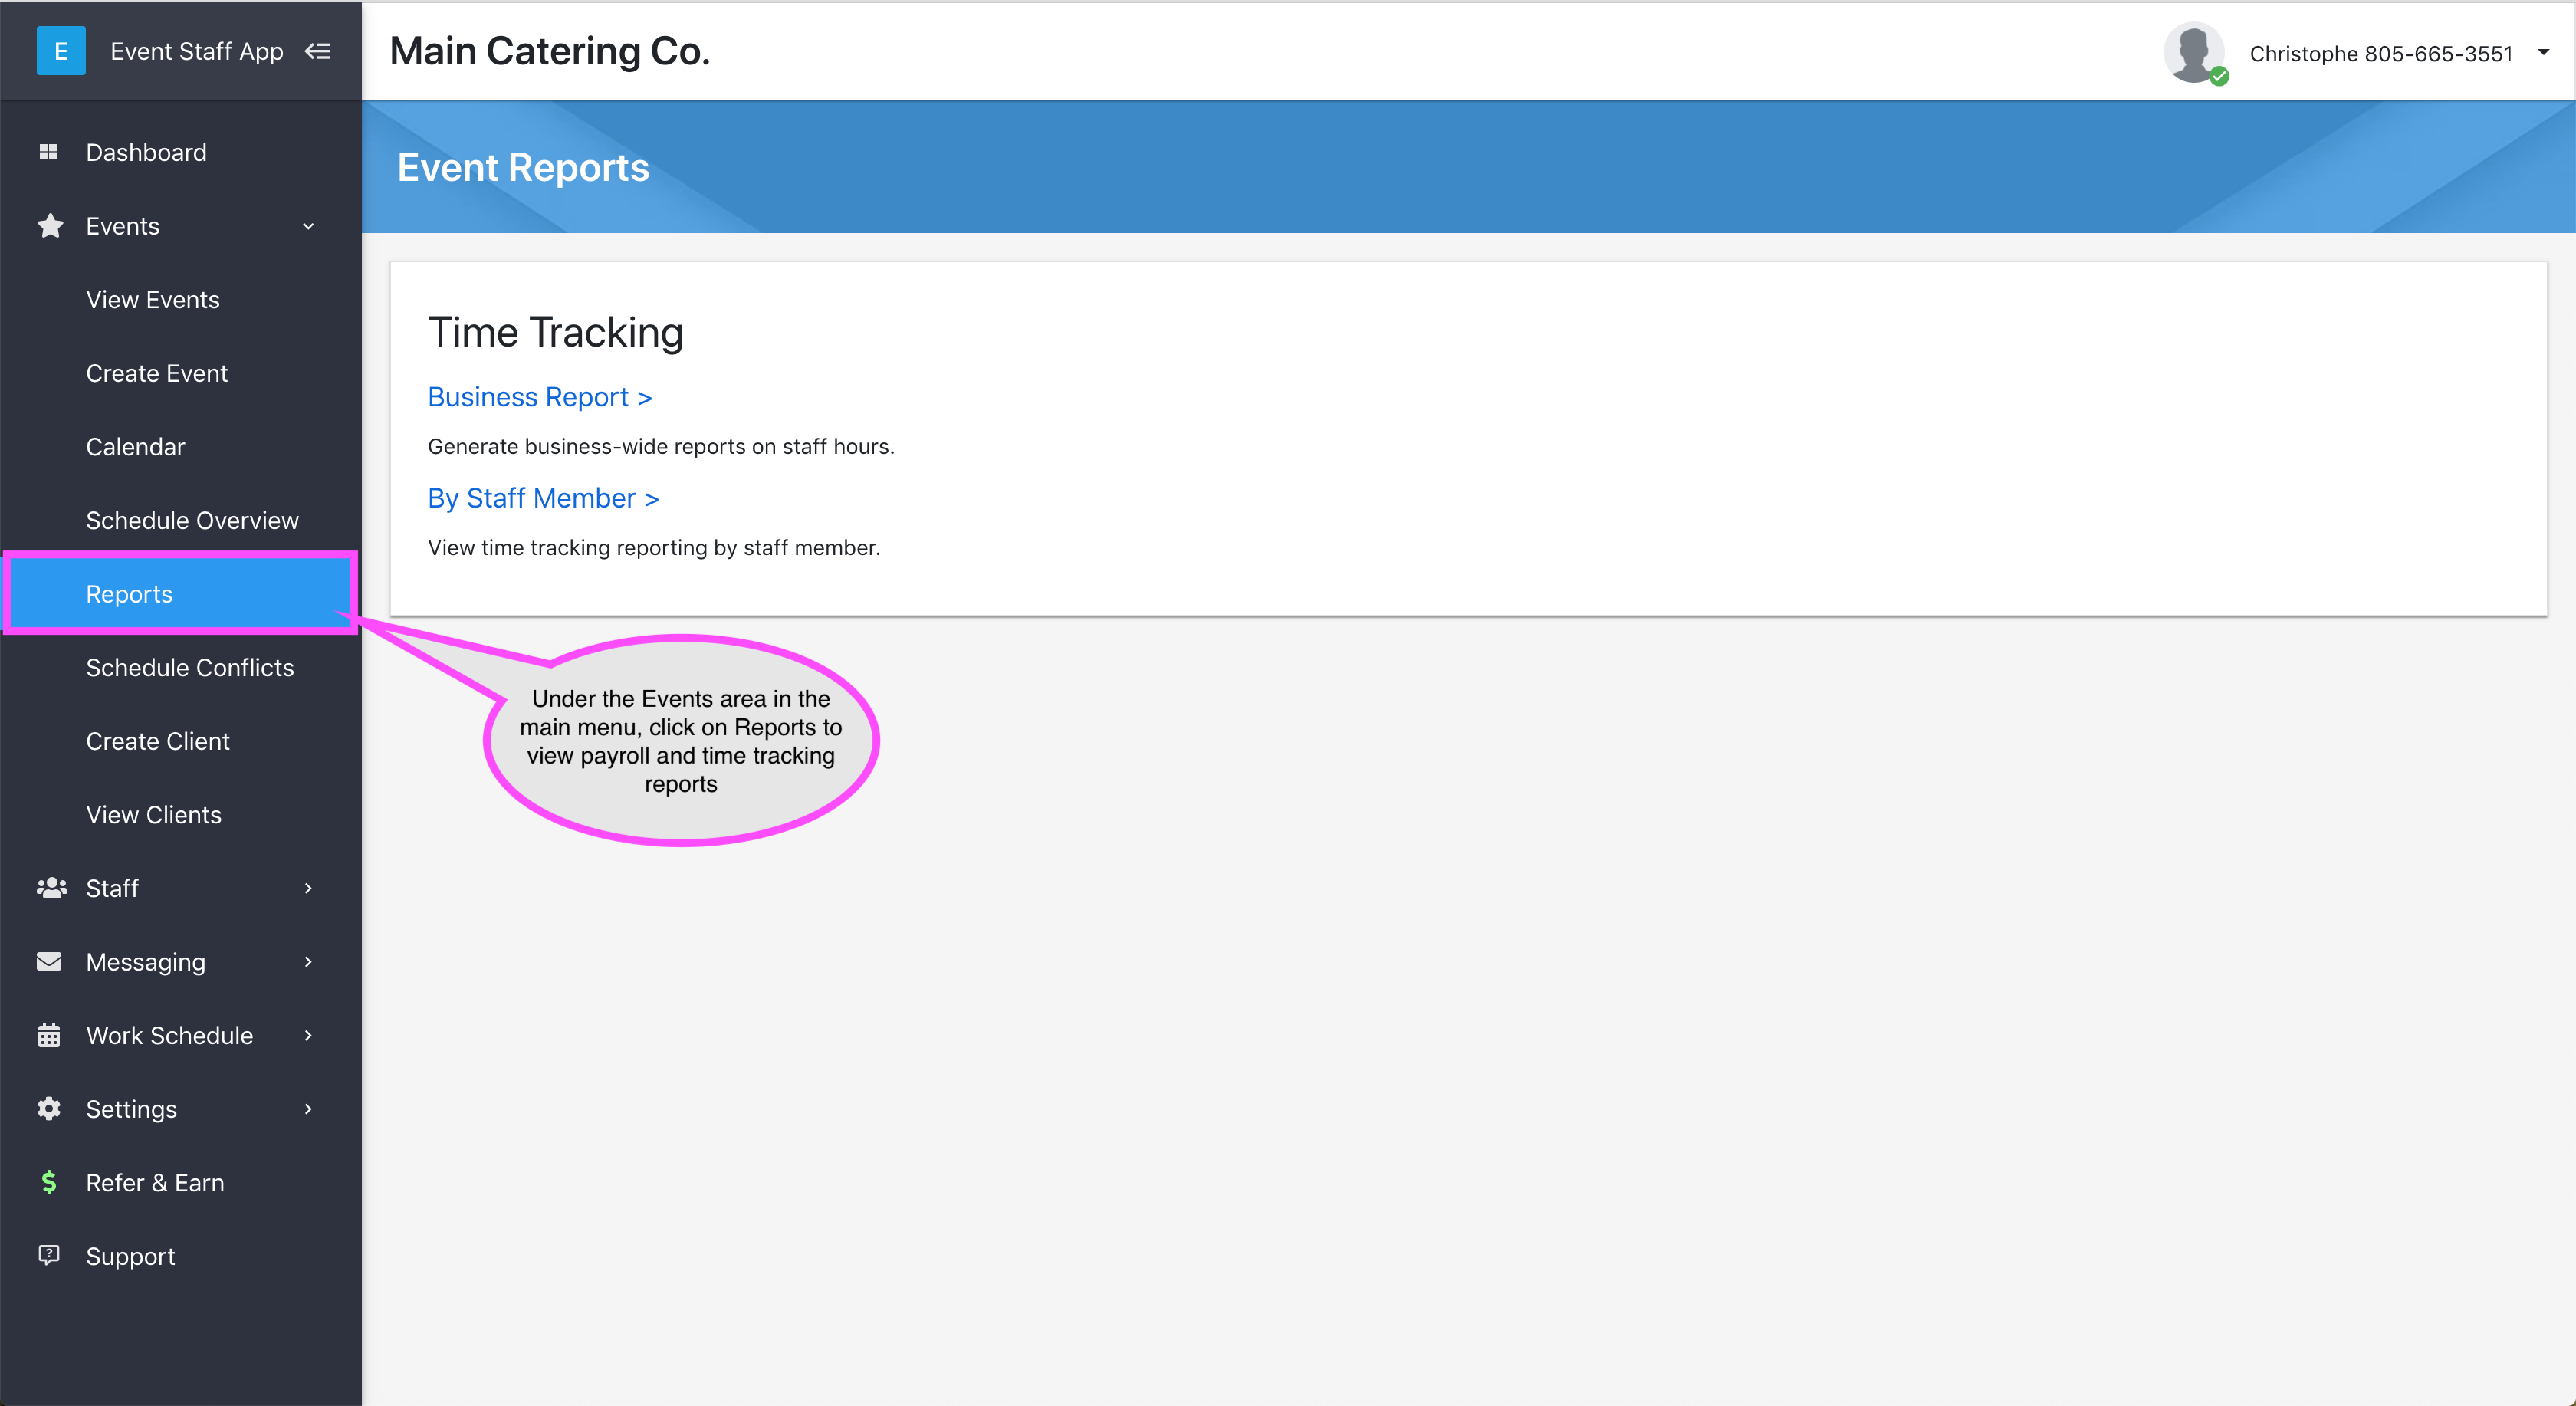Click the Support chat question icon
The width and height of the screenshot is (2576, 1406).
click(49, 1255)
